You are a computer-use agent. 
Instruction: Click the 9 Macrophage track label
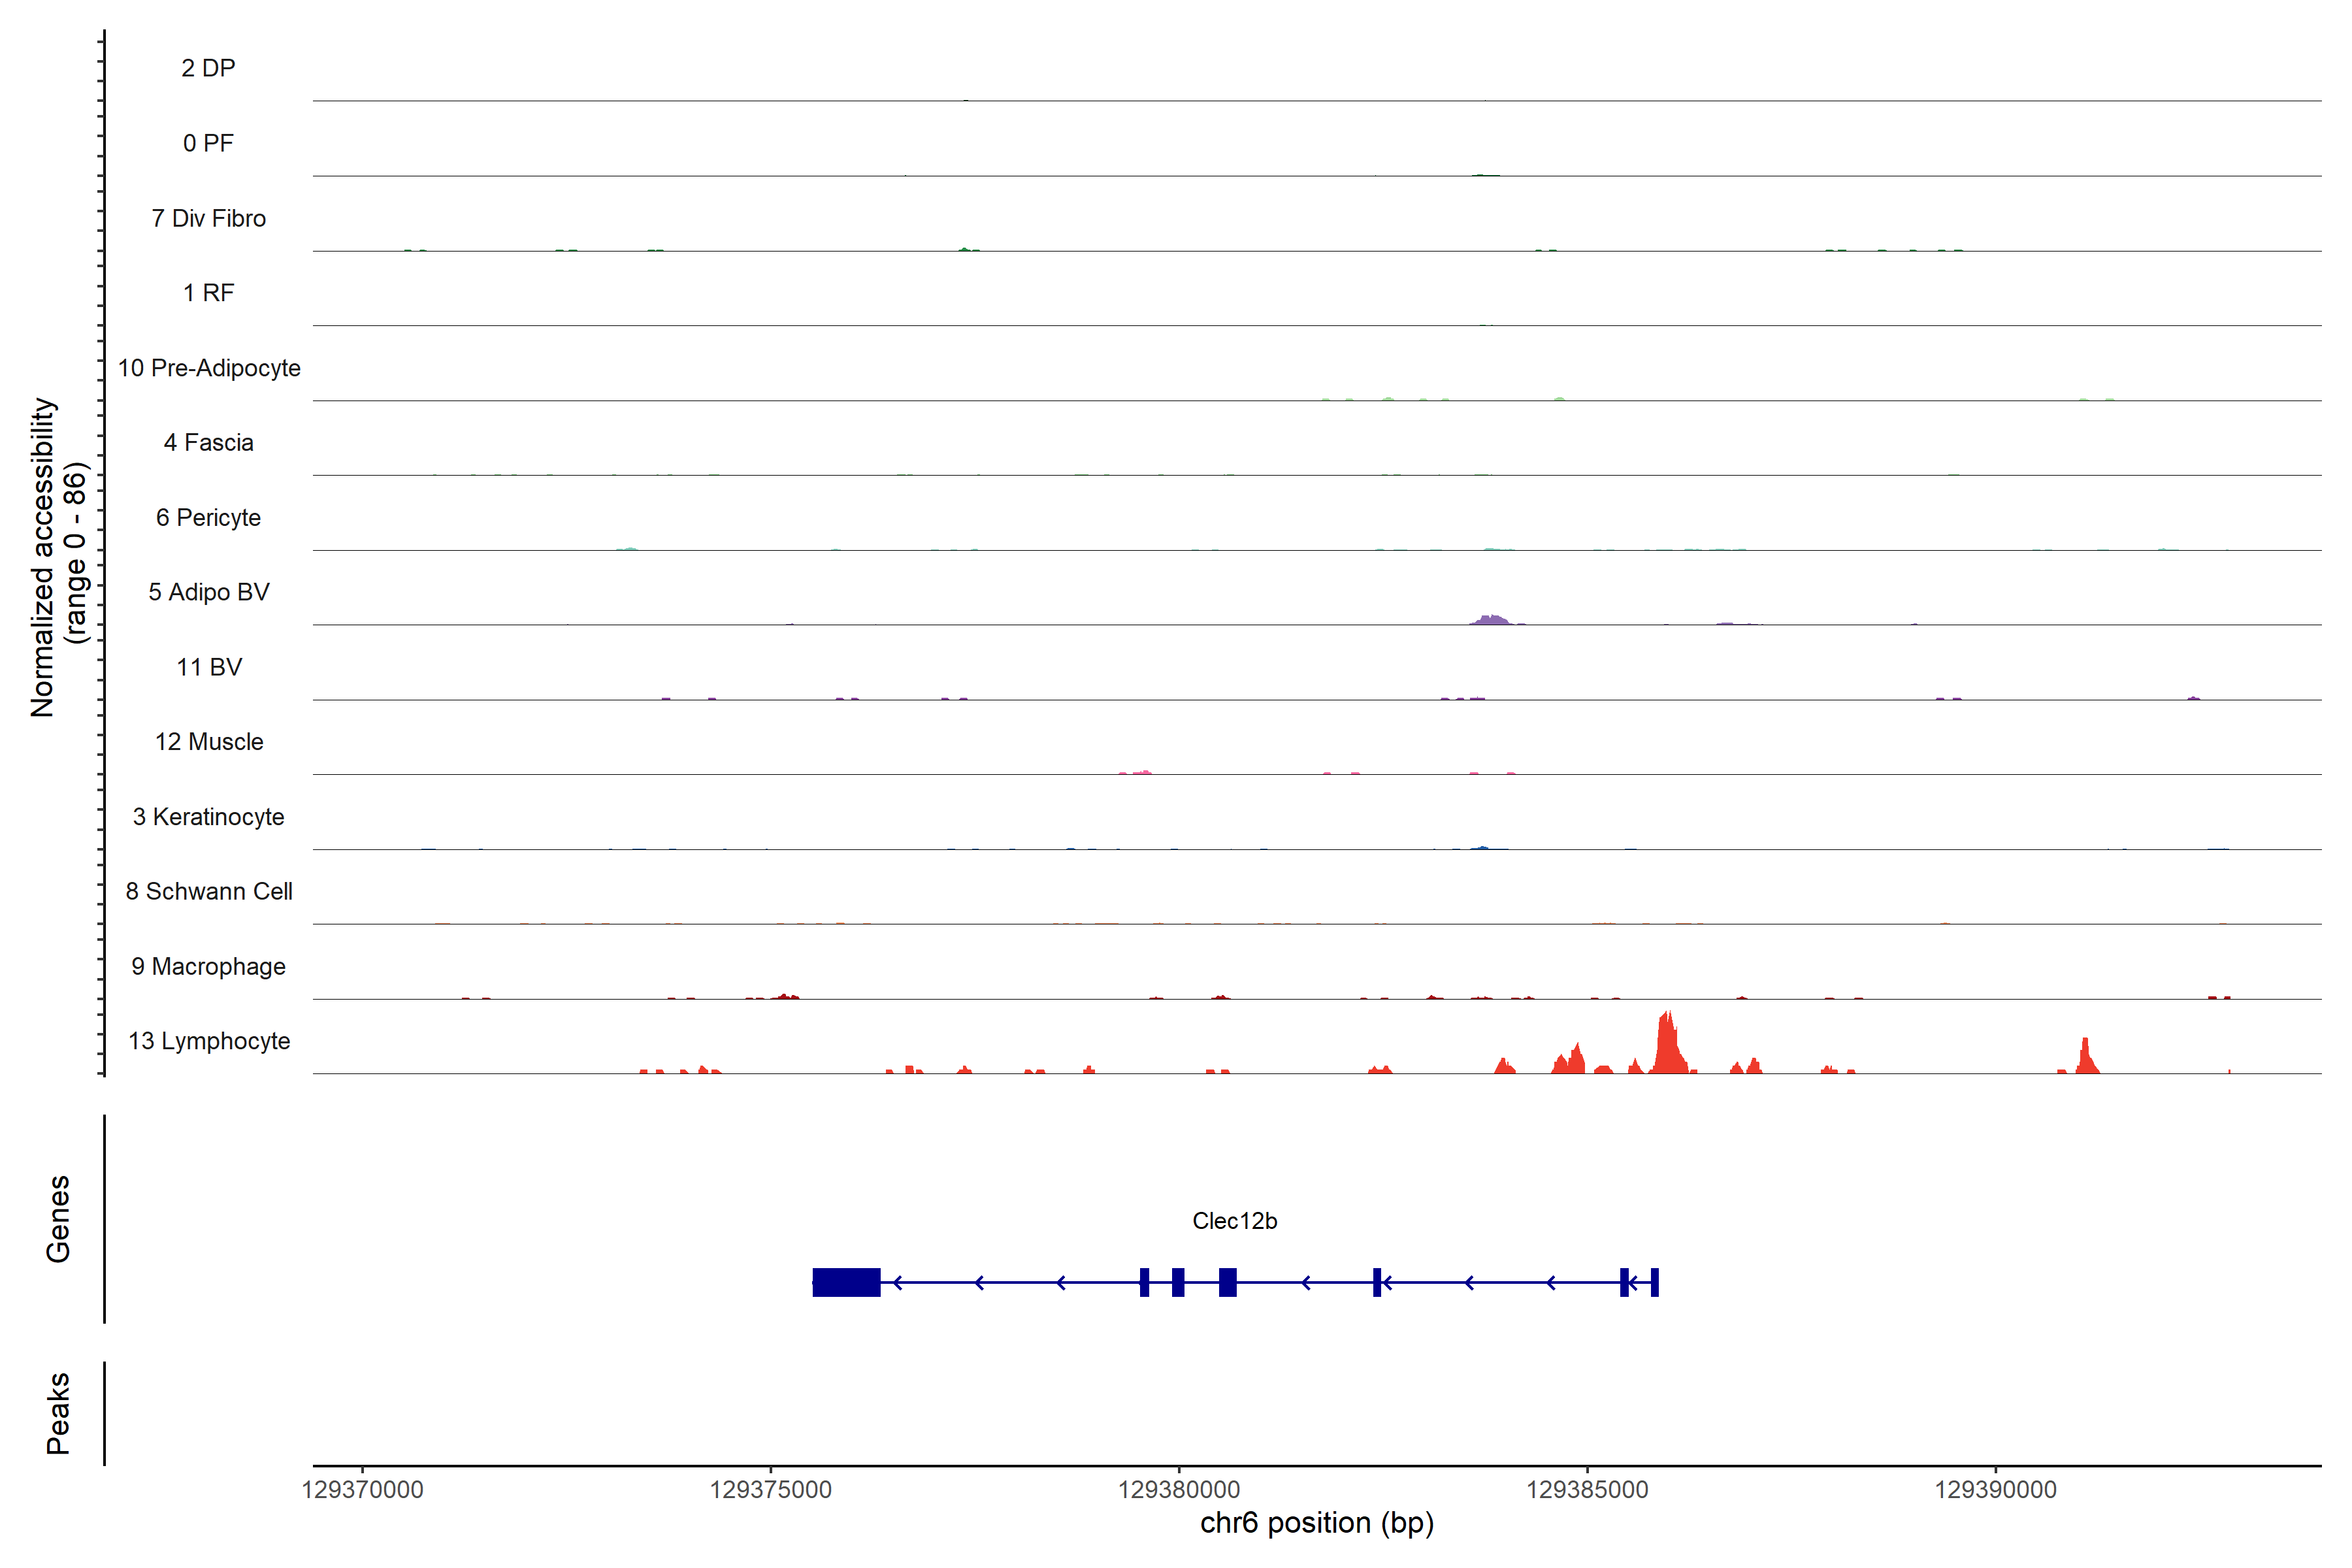(x=208, y=966)
